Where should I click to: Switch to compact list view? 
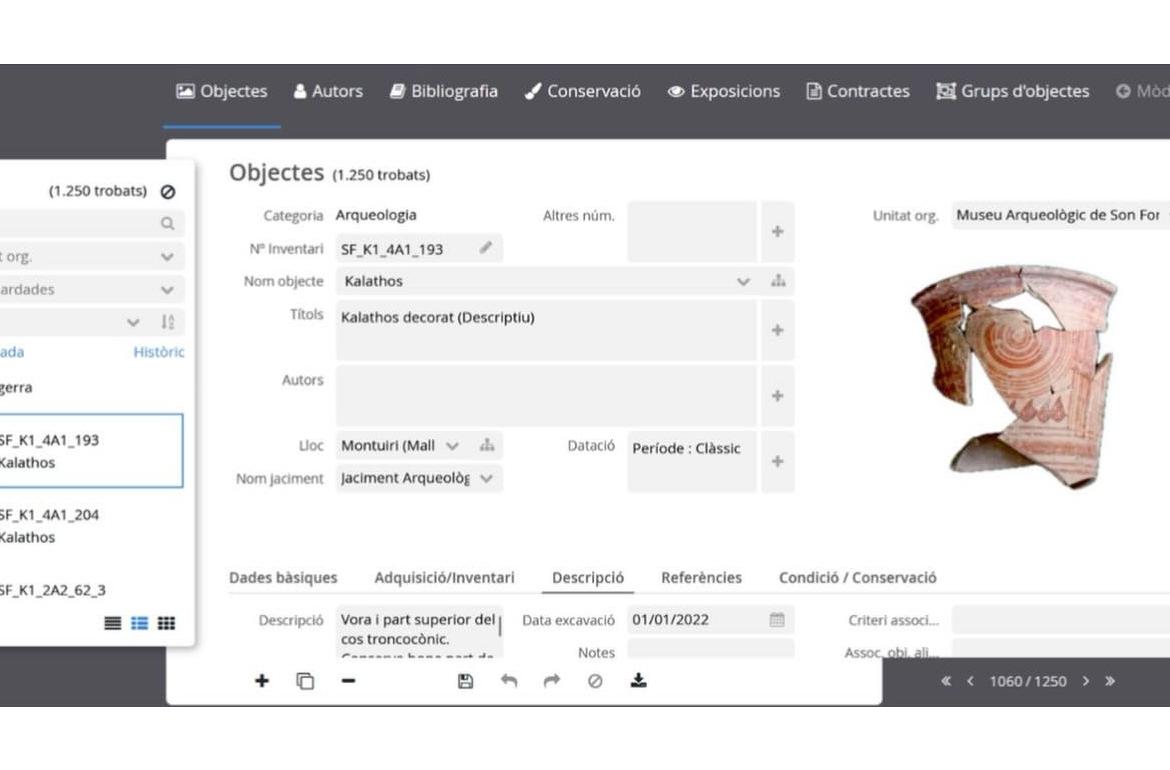point(113,624)
